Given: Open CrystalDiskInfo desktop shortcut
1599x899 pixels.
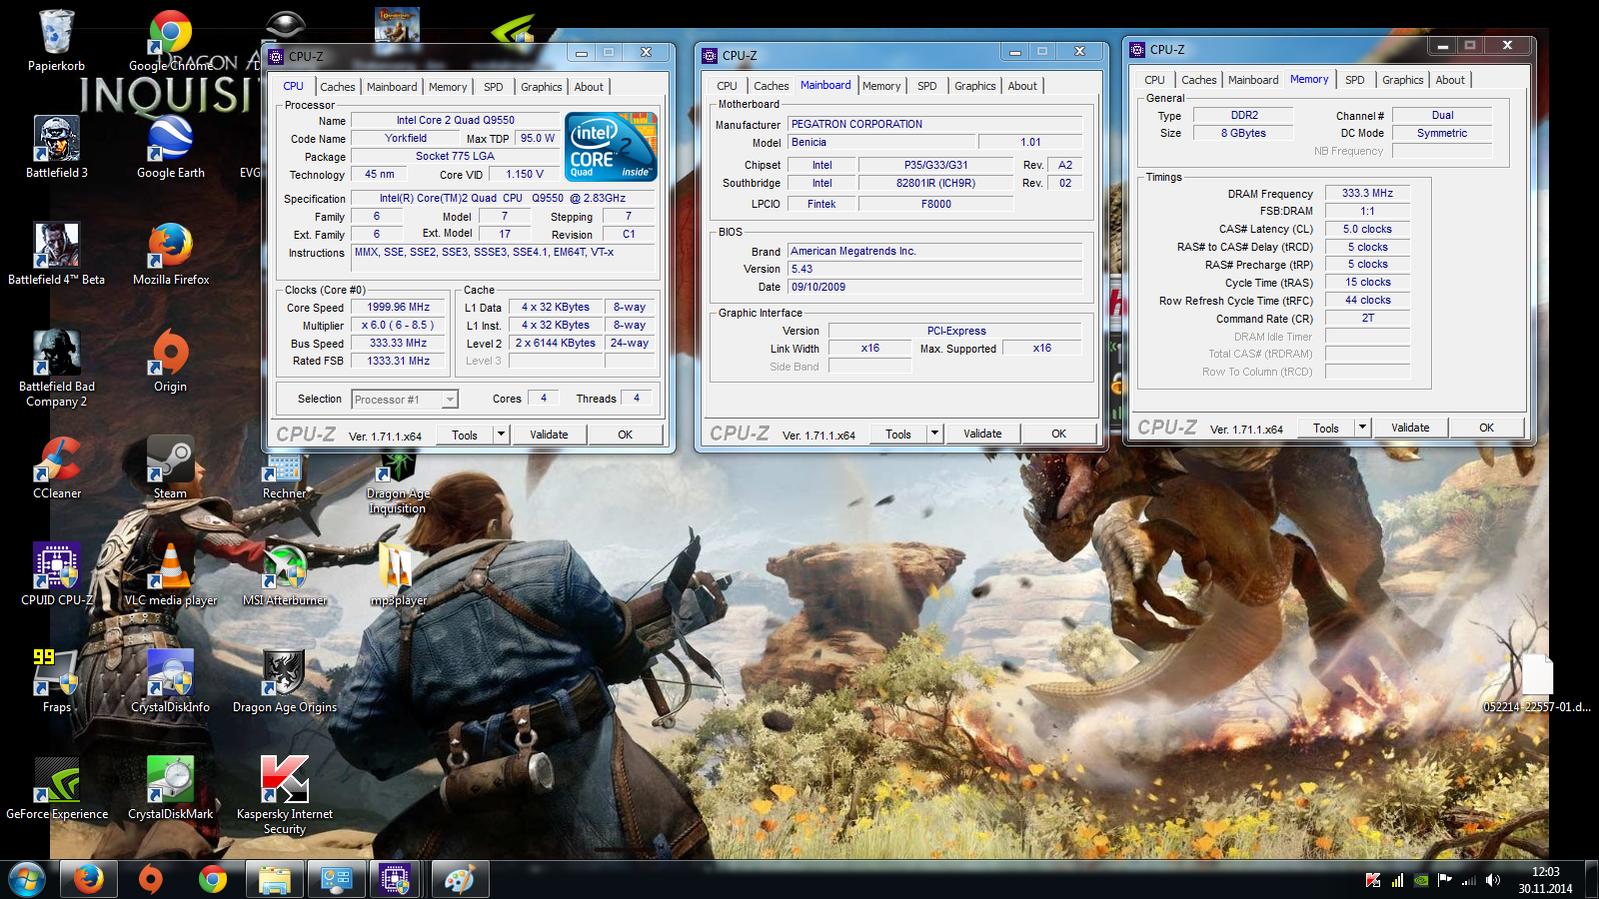Looking at the screenshot, I should 170,683.
